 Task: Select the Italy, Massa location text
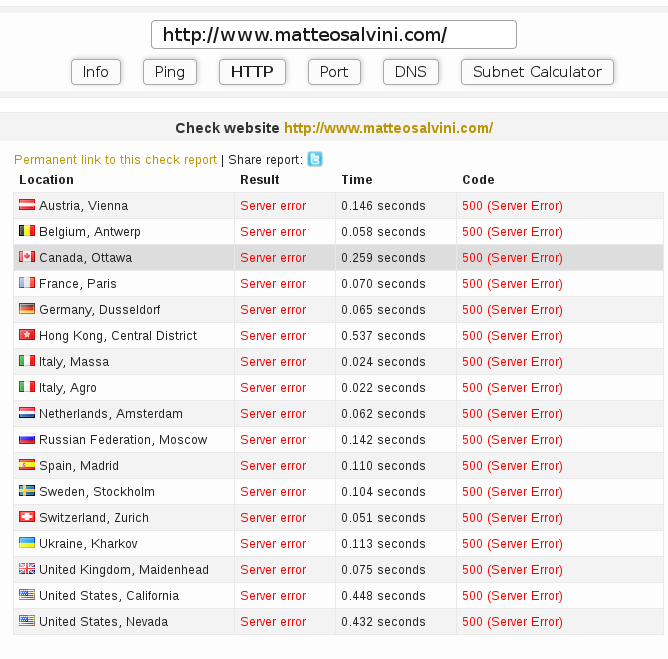[x=74, y=362]
